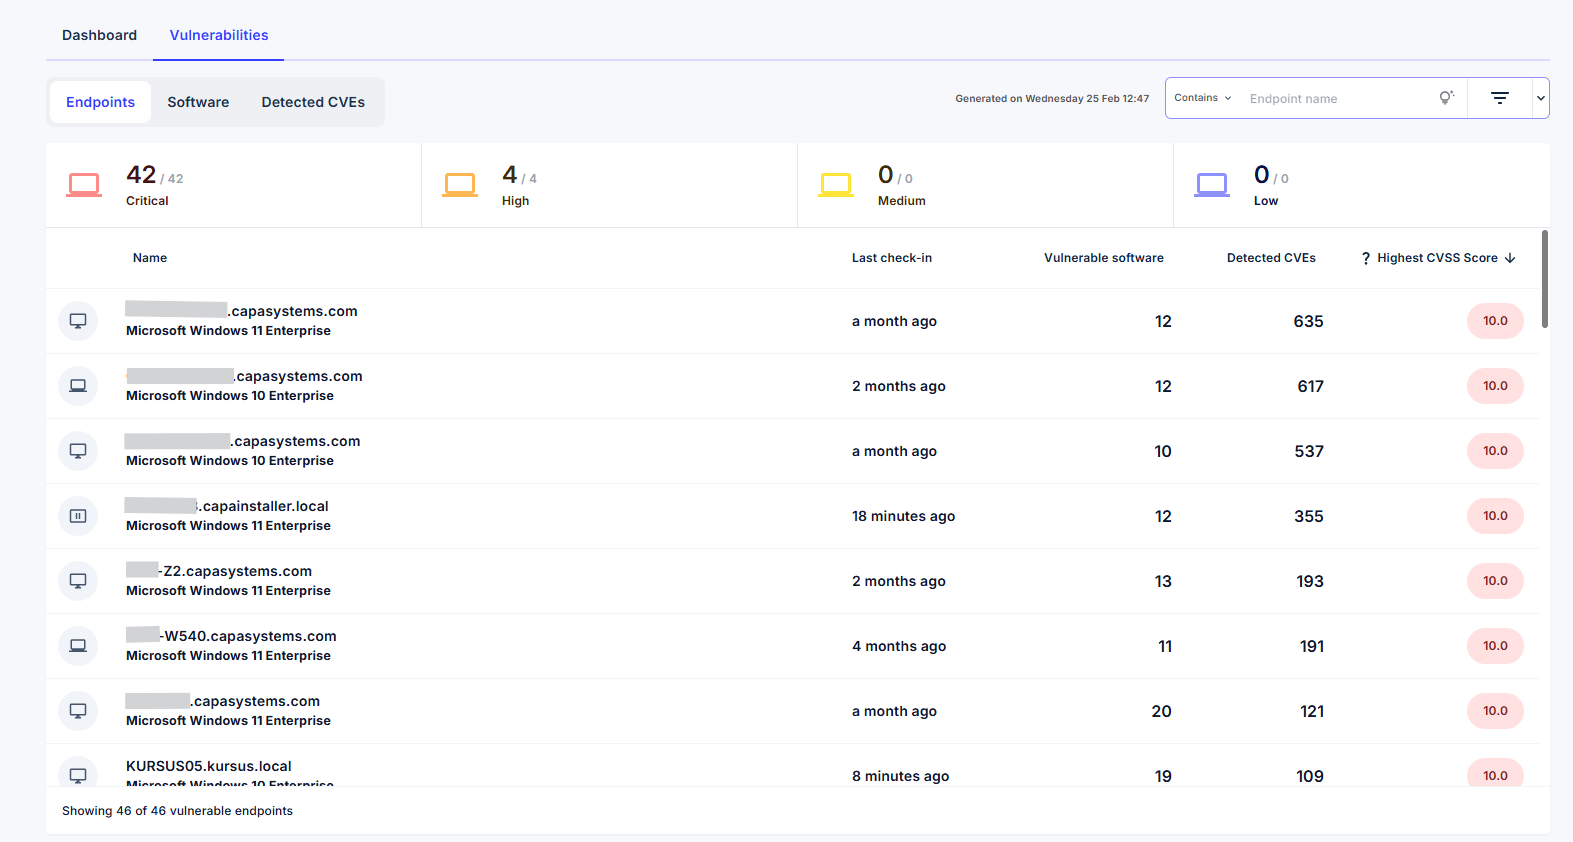Click 10.0 score badge in 355 CVEs row
Screen dimensions: 1573x842
[1495, 516]
